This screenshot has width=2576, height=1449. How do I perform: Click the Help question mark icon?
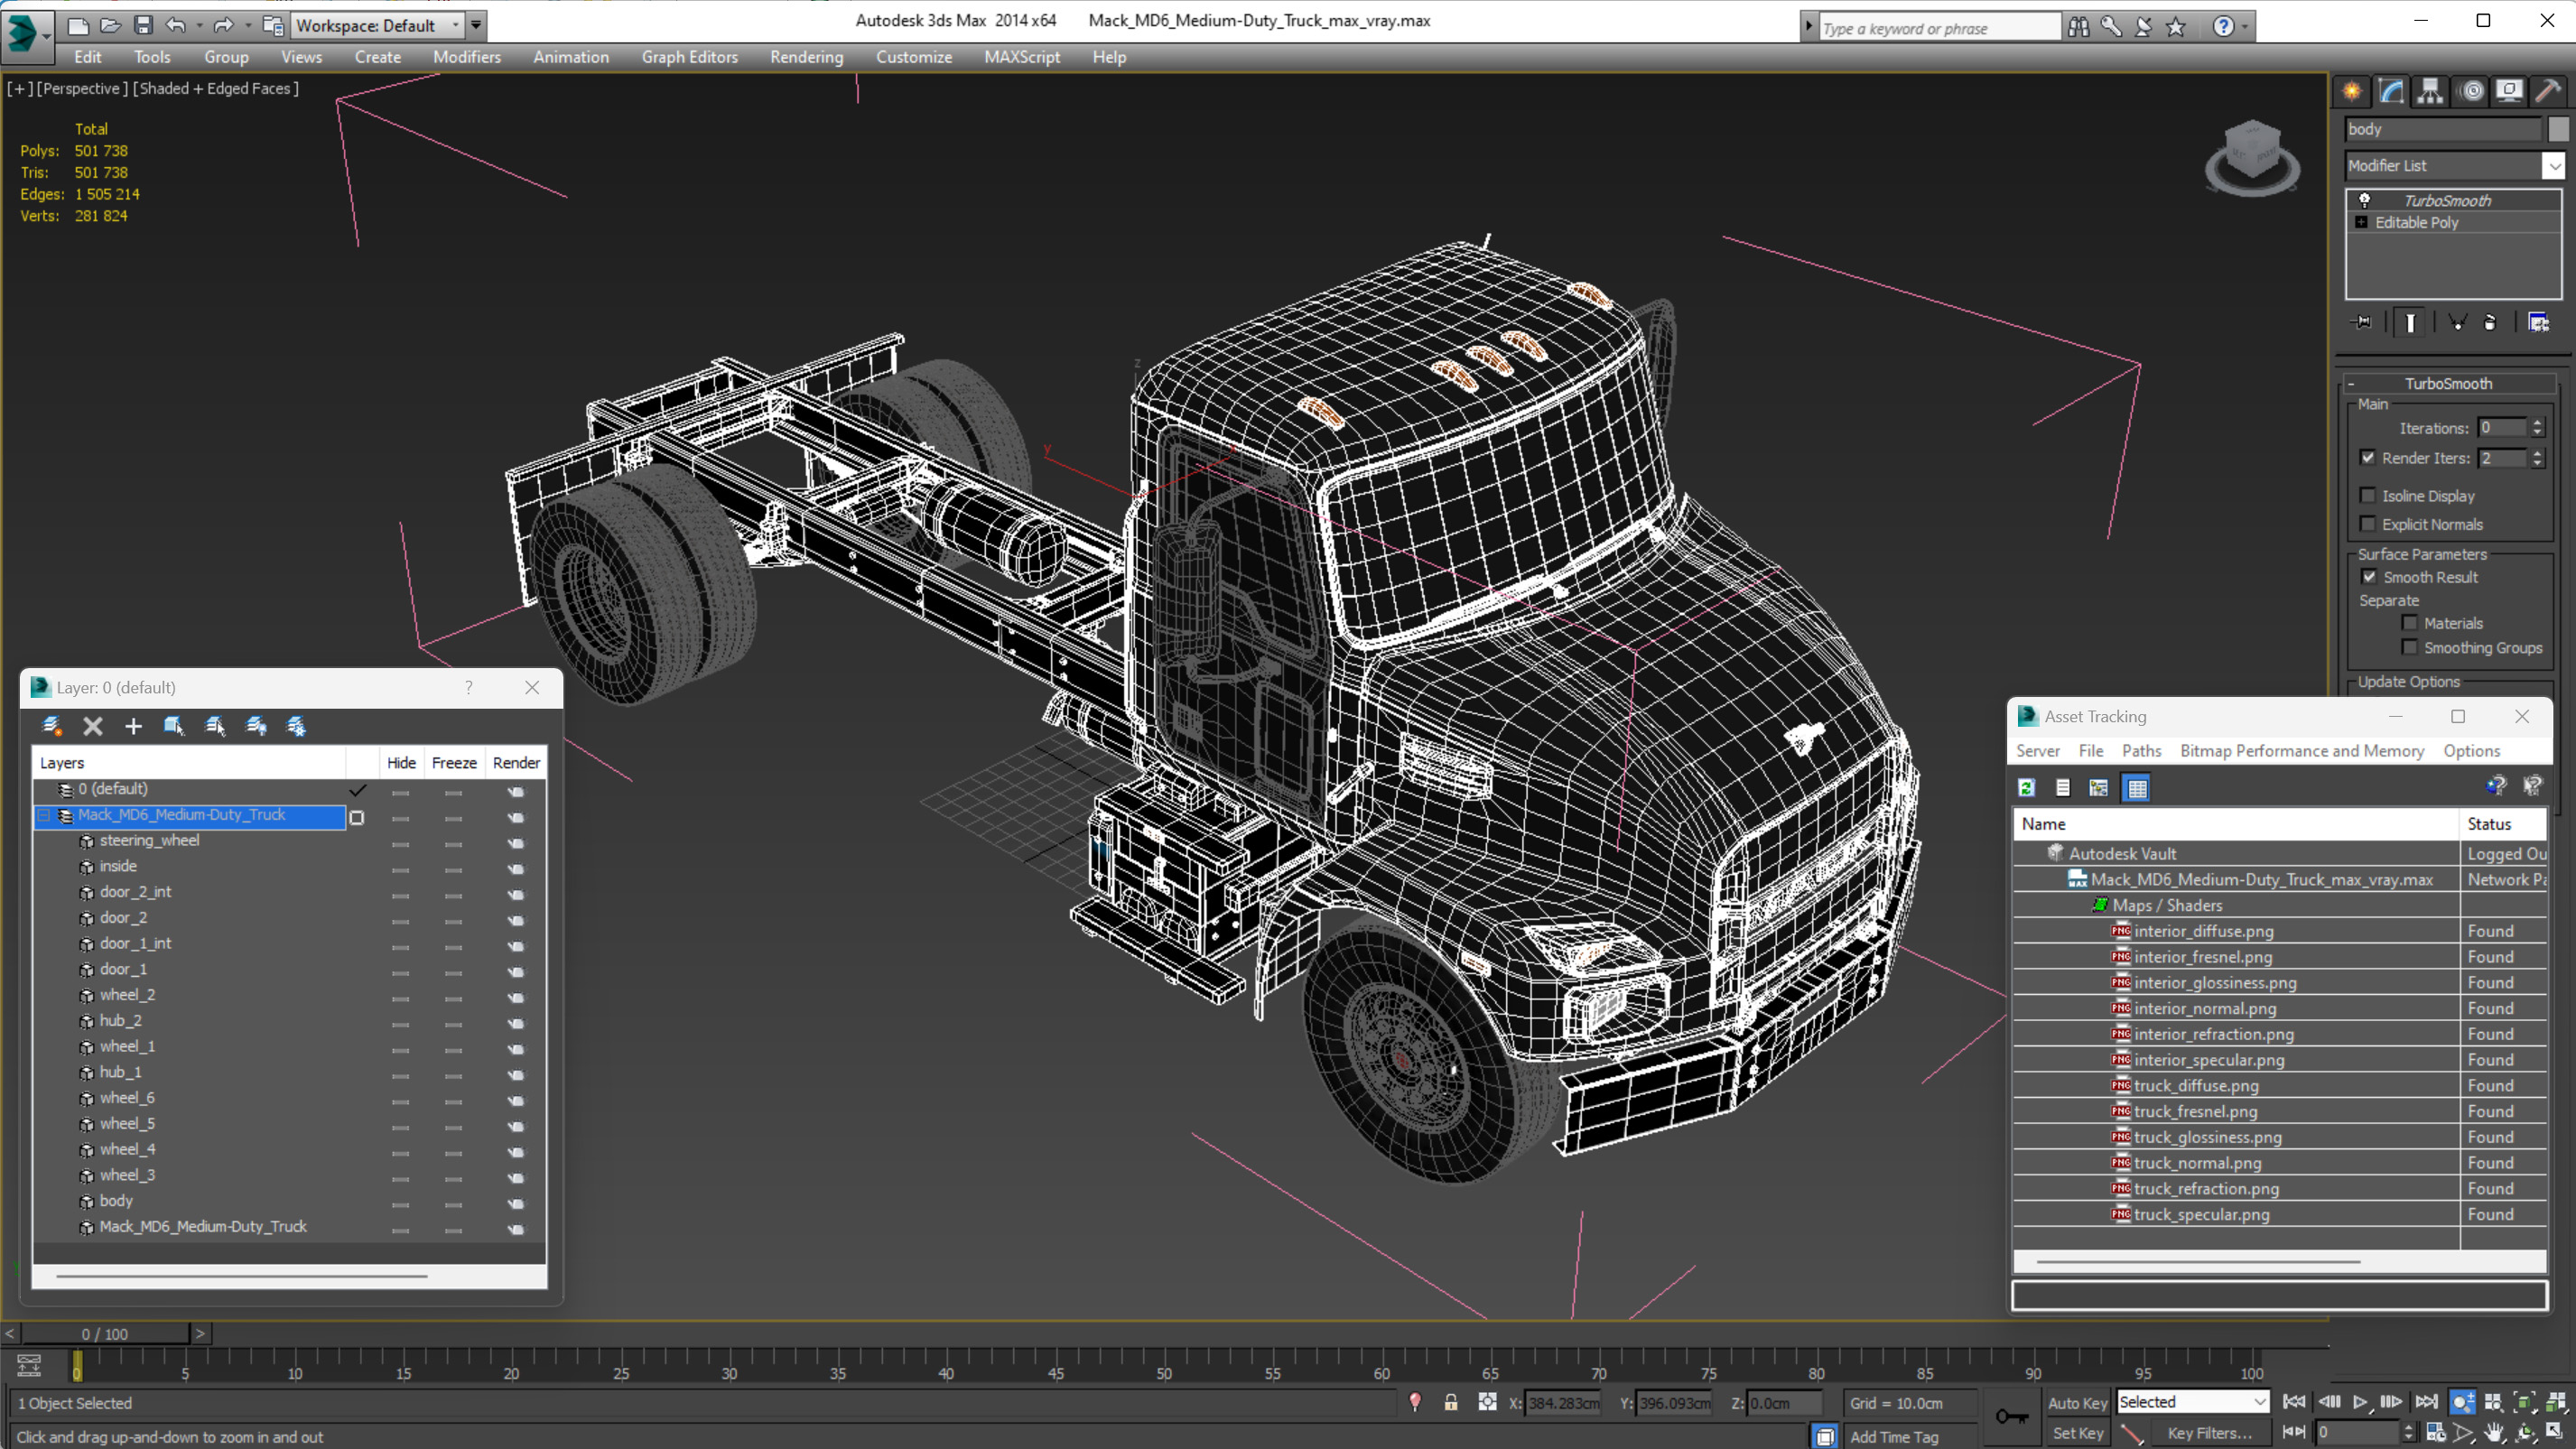coord(2222,27)
